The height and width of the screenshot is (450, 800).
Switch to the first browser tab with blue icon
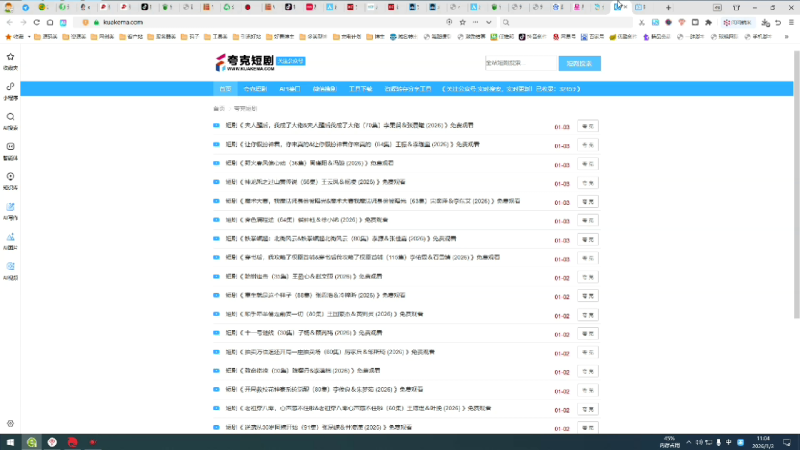26,8
